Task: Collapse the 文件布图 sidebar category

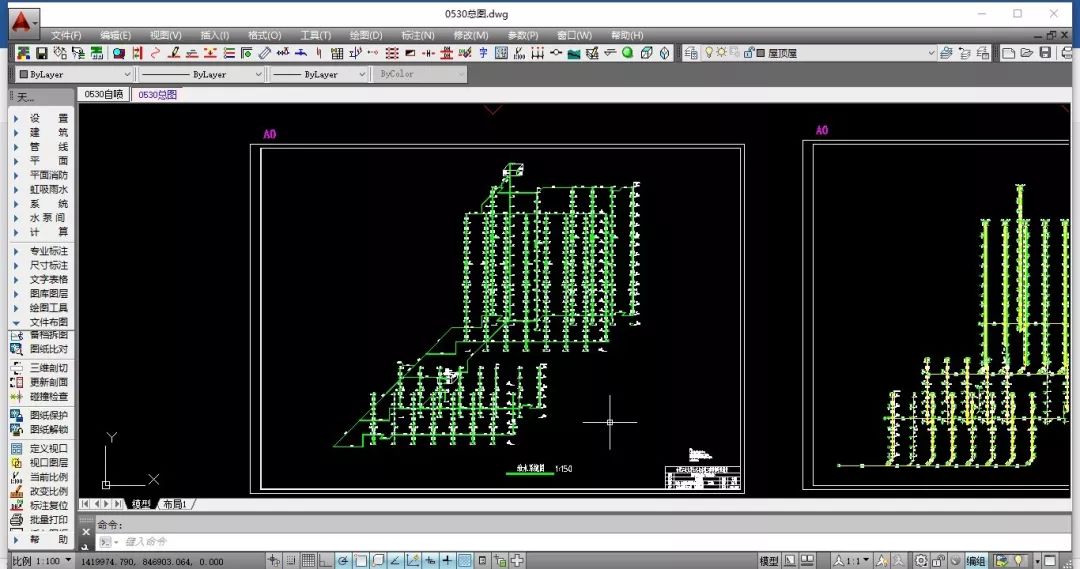Action: coord(41,322)
